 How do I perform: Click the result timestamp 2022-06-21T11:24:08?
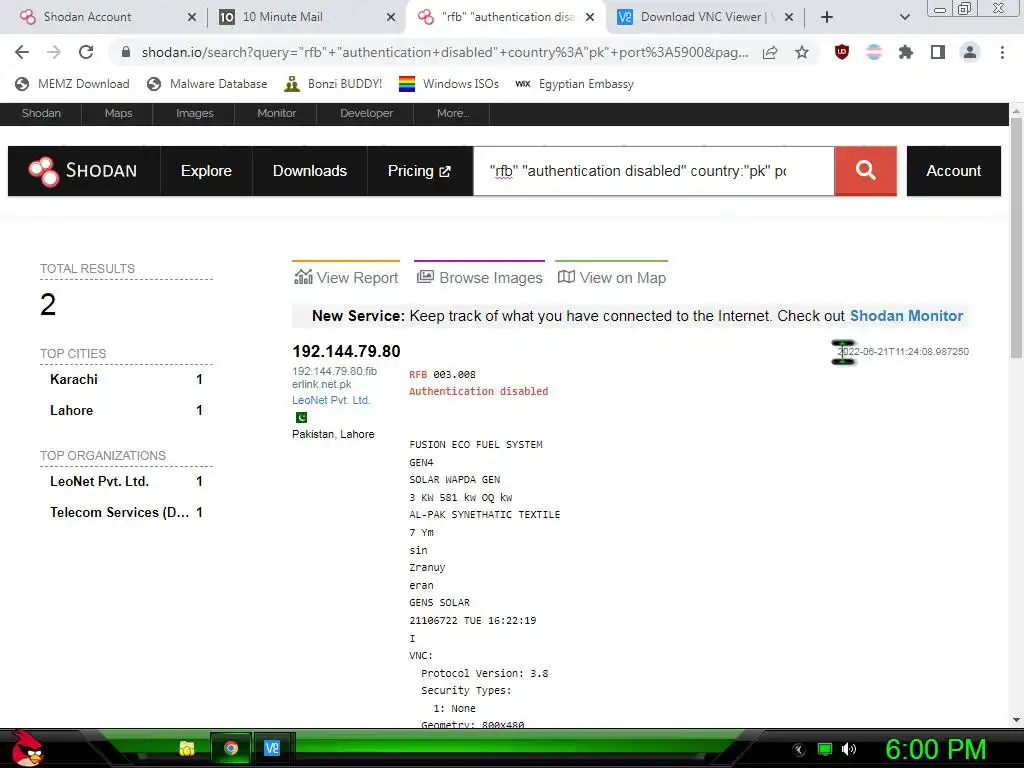click(903, 352)
